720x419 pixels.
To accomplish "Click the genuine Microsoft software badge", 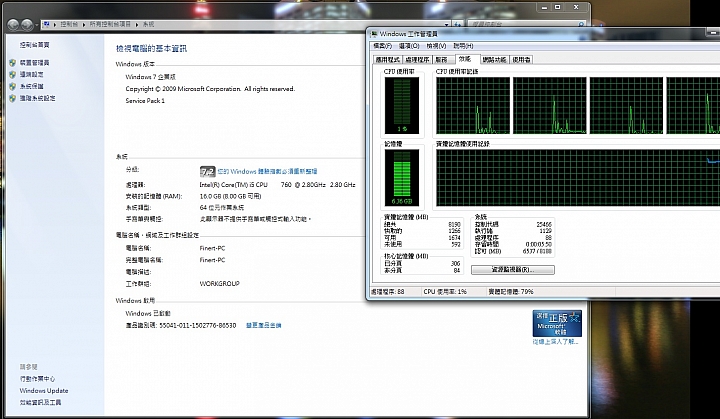I will tap(557, 323).
